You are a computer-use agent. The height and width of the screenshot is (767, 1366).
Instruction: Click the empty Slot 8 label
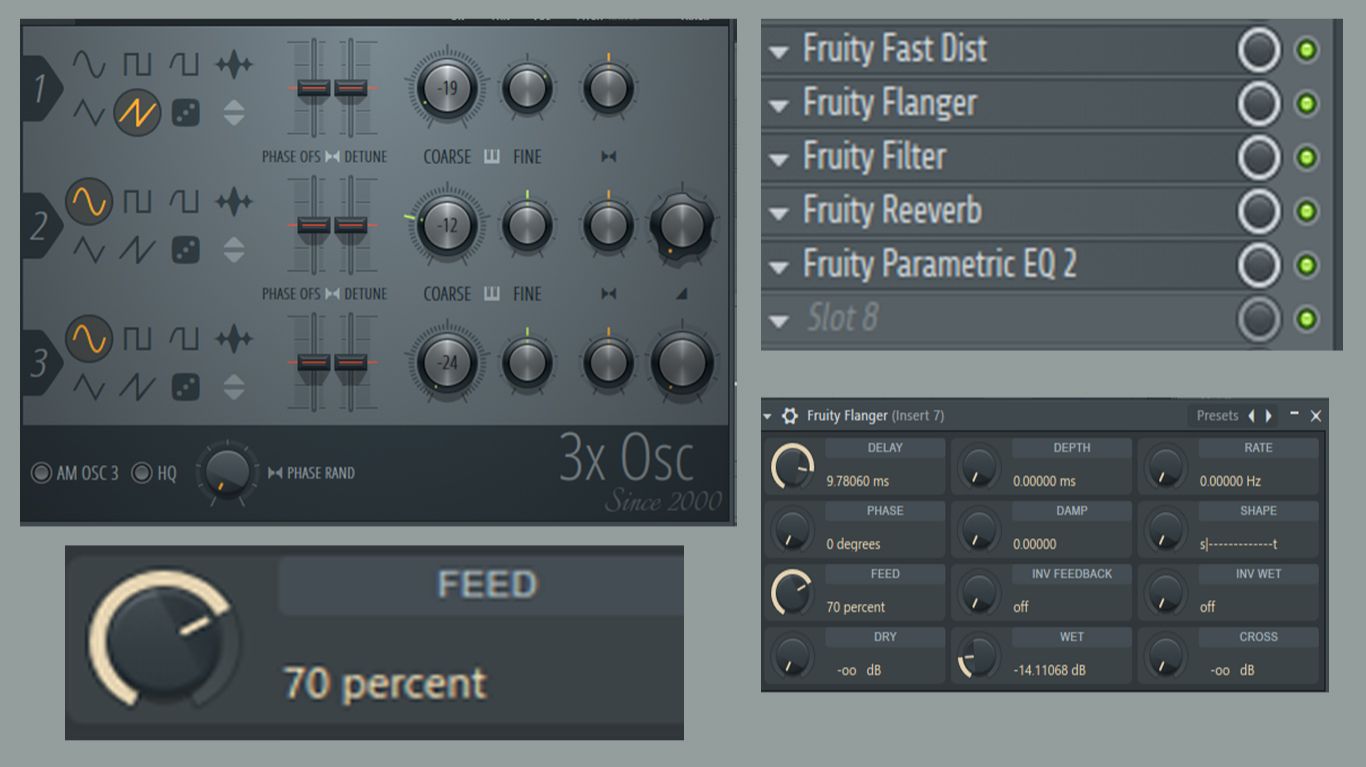(842, 319)
